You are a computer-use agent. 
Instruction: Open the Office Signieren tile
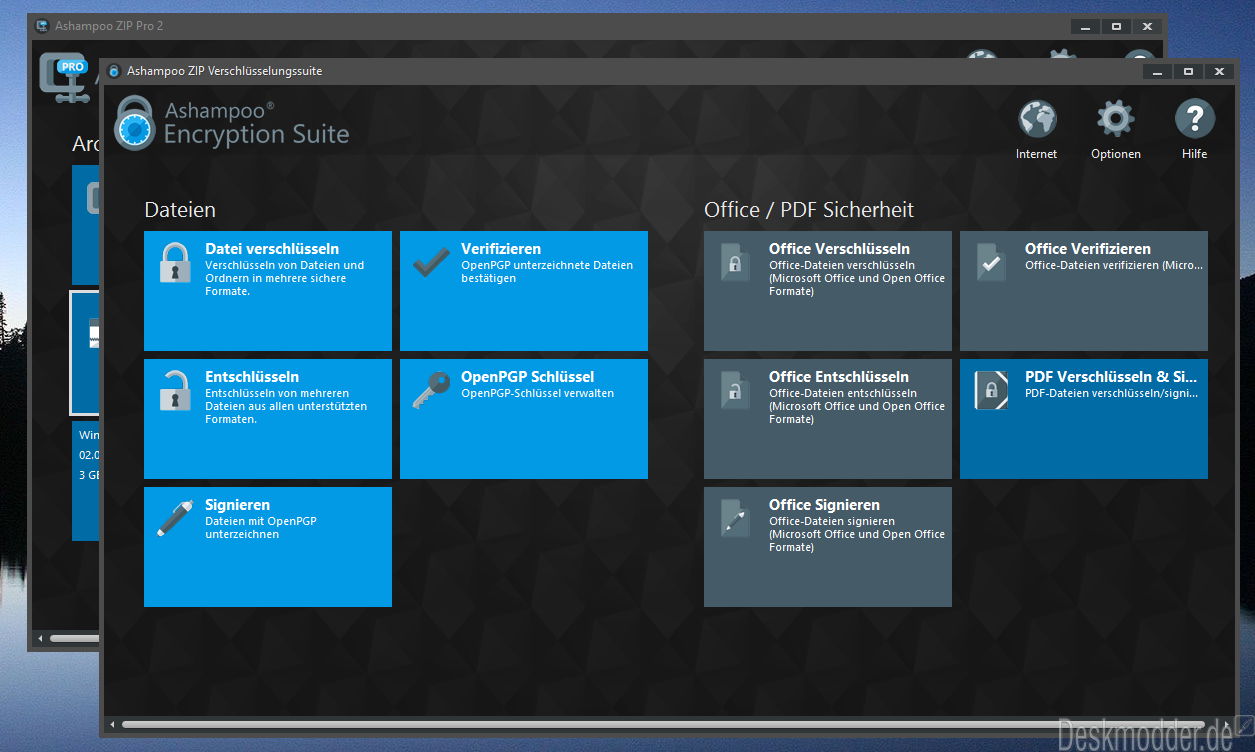click(828, 547)
